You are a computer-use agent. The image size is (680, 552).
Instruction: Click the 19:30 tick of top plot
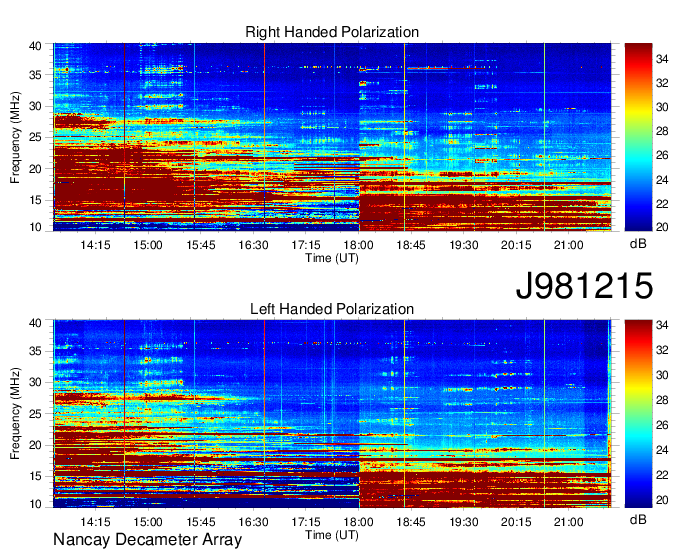tap(464, 245)
